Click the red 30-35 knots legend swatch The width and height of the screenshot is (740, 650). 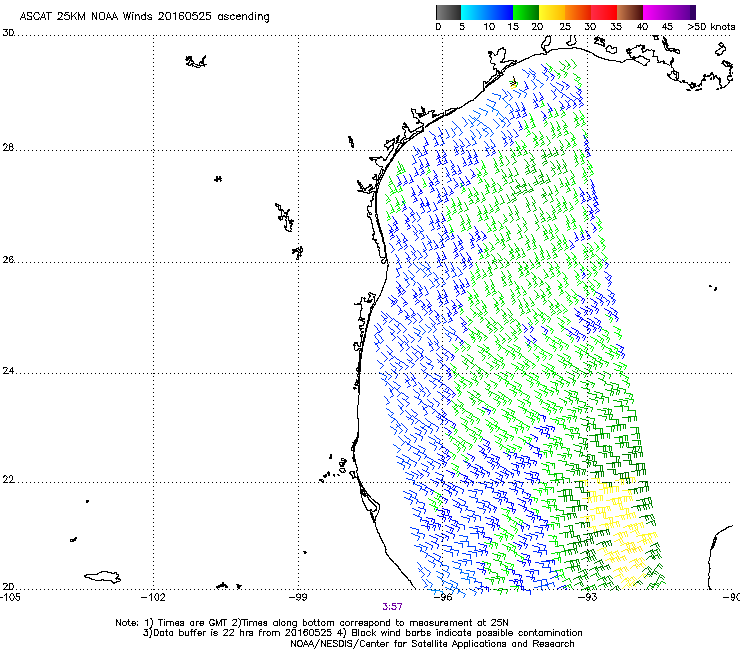(604, 12)
